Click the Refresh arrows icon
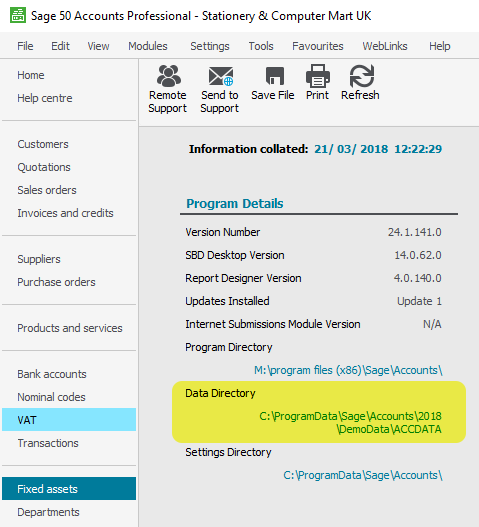This screenshot has width=479, height=527. [362, 76]
